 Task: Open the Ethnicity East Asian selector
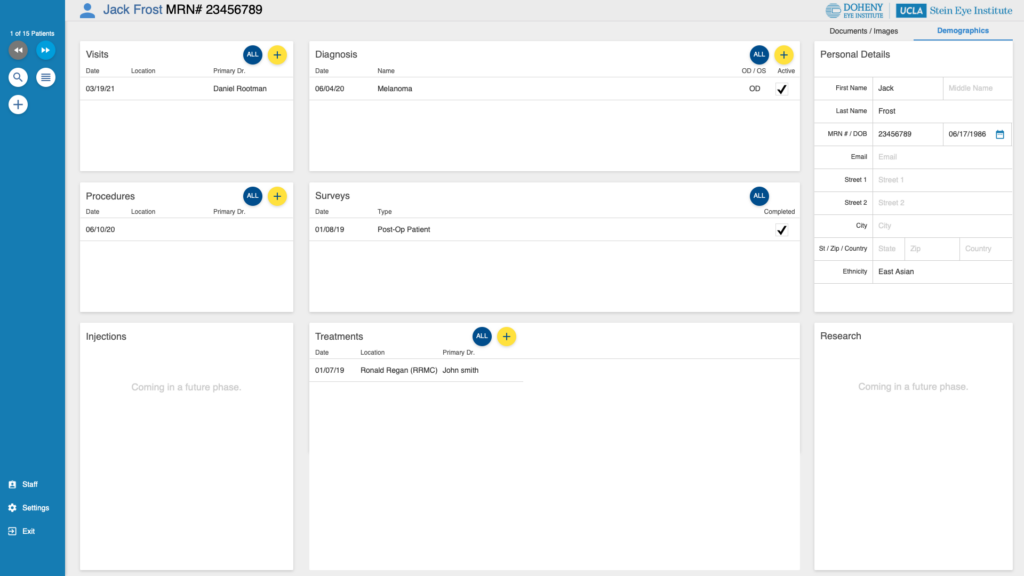[x=940, y=271]
